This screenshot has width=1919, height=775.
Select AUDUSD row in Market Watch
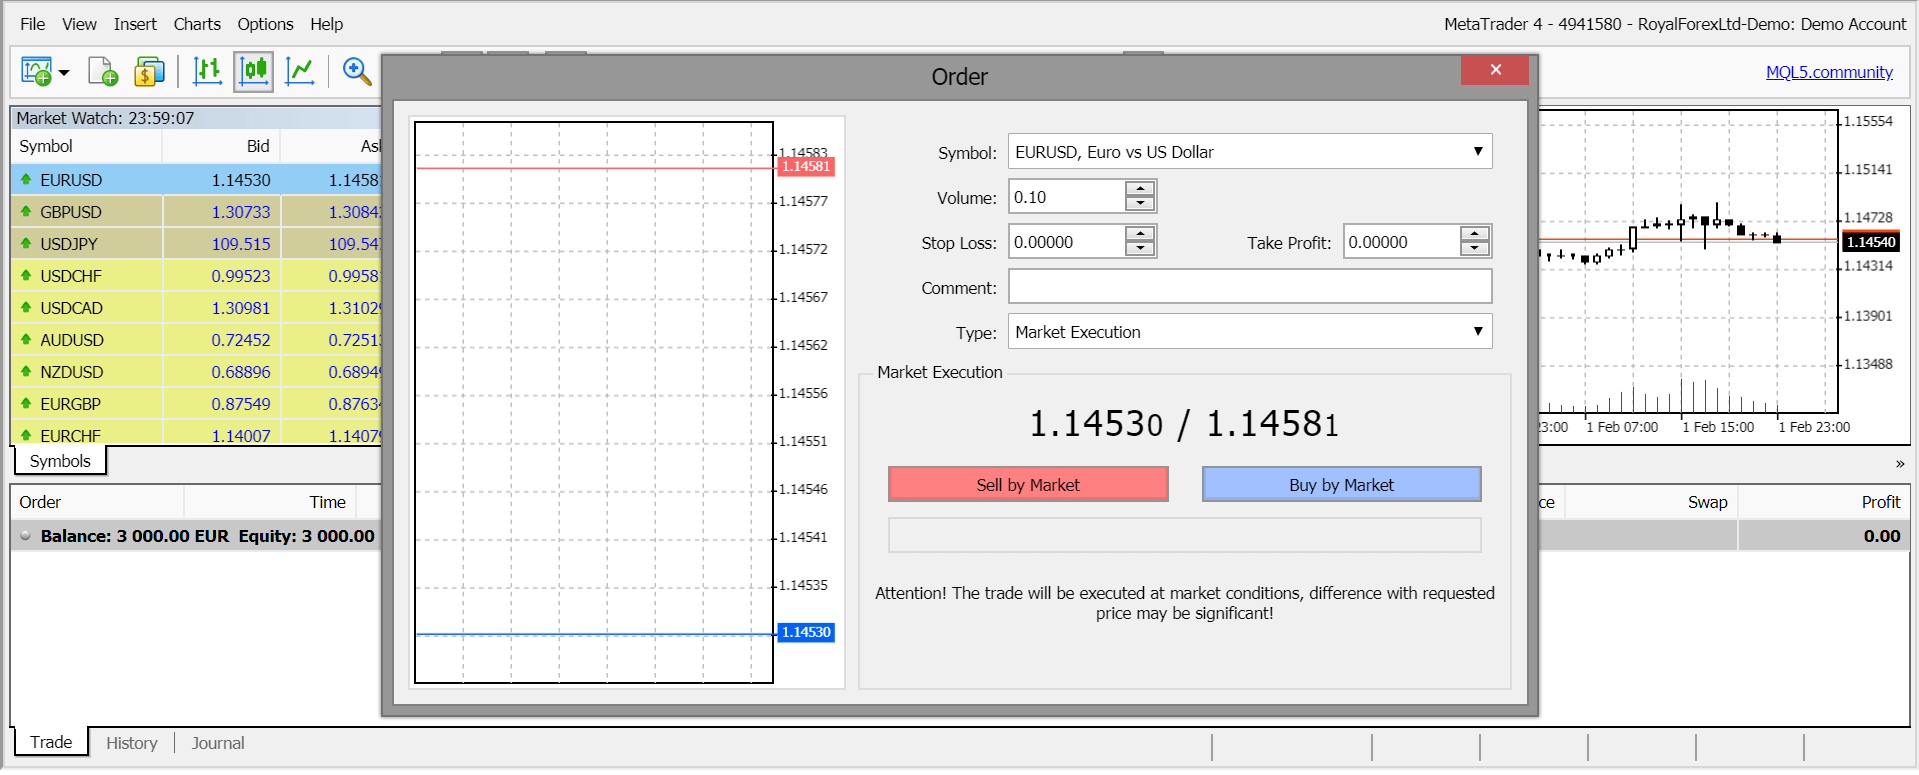[x=196, y=340]
